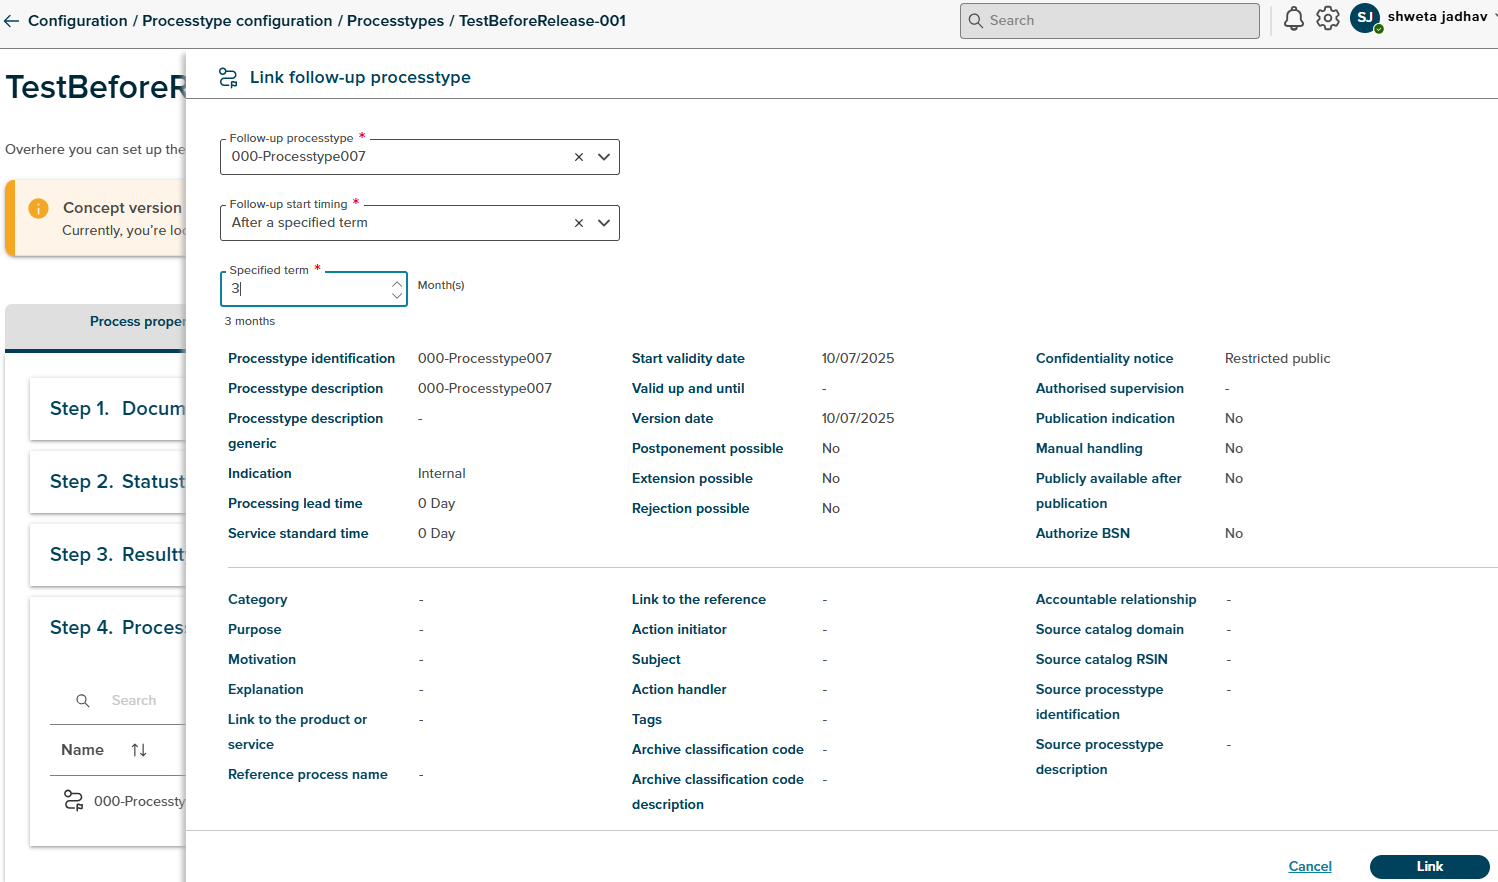Viewport: 1498px width, 882px height.
Task: Clear the Follow-up processtype selection
Action: (x=579, y=157)
